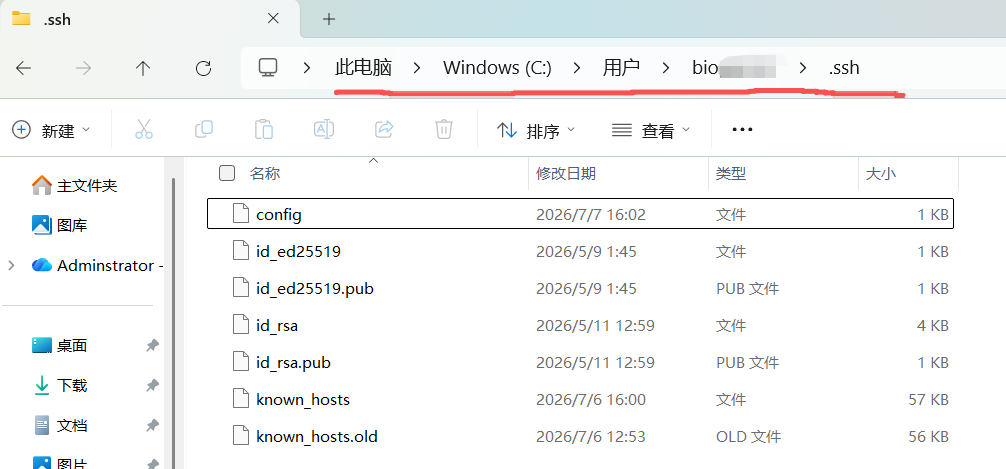Sort by 类型 column header
1006x469 pixels.
pyautogui.click(x=731, y=173)
